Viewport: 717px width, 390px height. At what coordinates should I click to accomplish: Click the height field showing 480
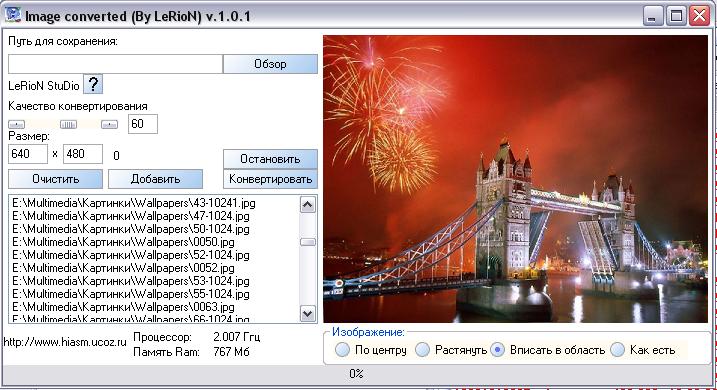tap(83, 154)
